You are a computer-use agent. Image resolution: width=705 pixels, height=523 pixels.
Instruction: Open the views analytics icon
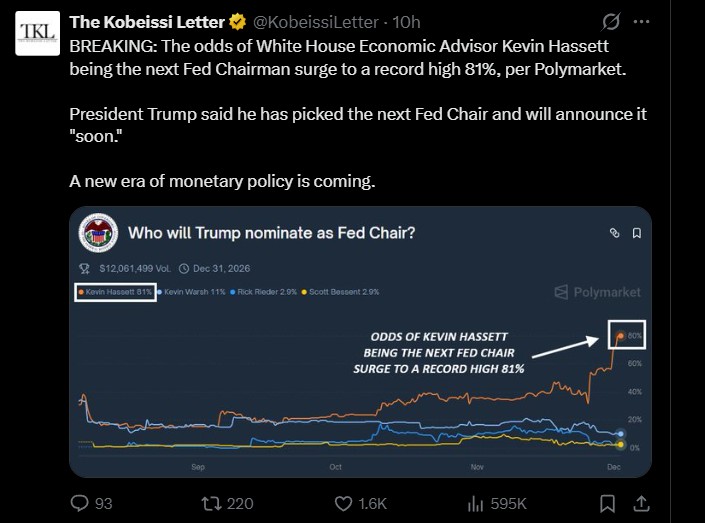tap(475, 503)
